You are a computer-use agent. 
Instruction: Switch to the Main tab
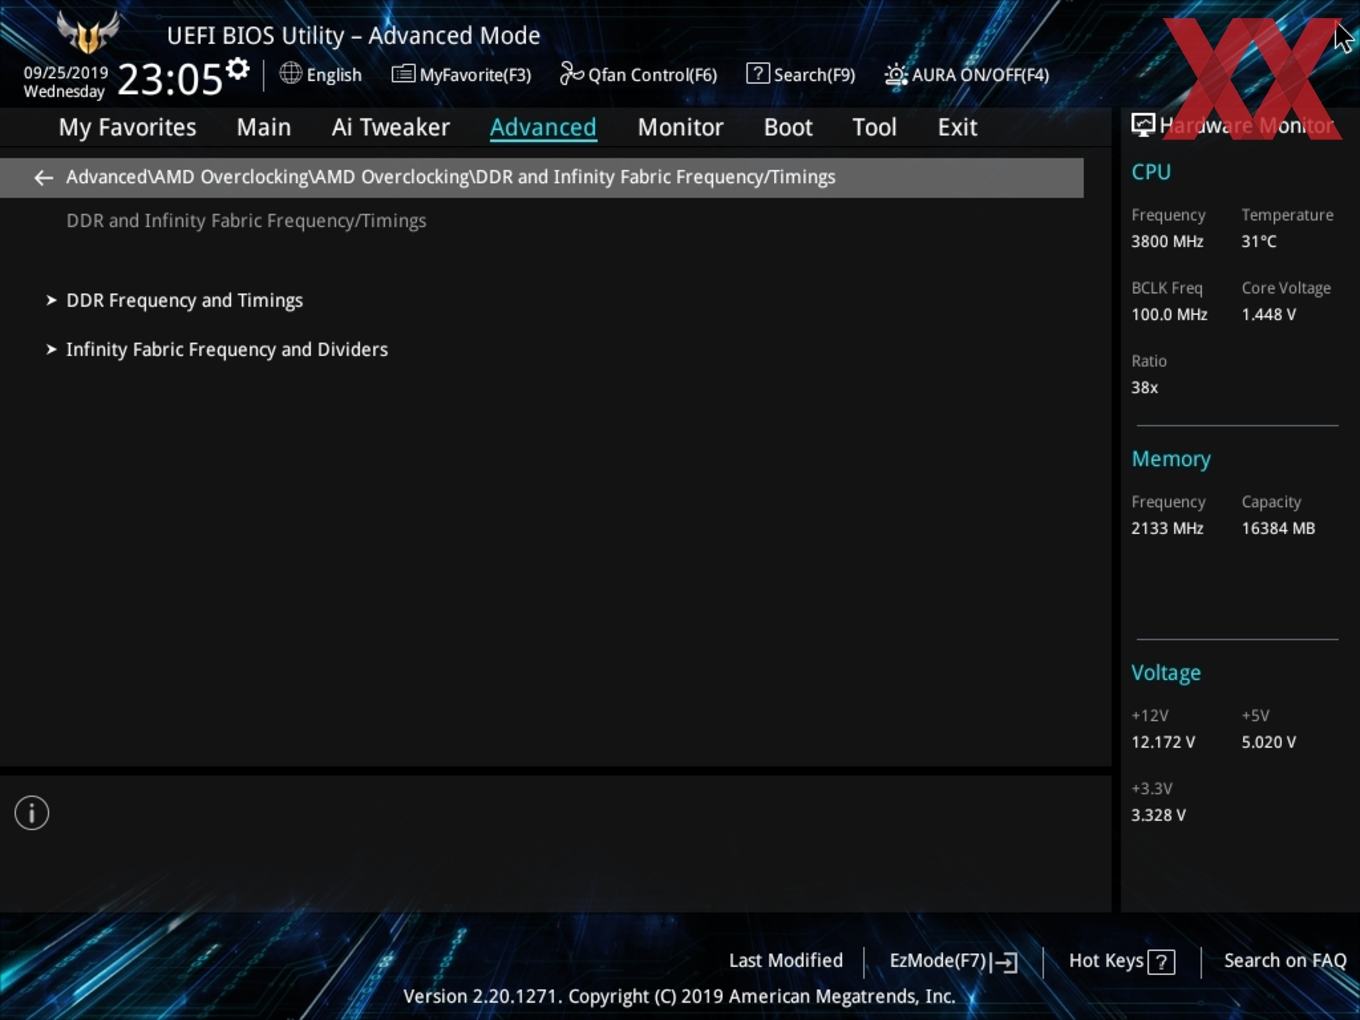(x=264, y=127)
